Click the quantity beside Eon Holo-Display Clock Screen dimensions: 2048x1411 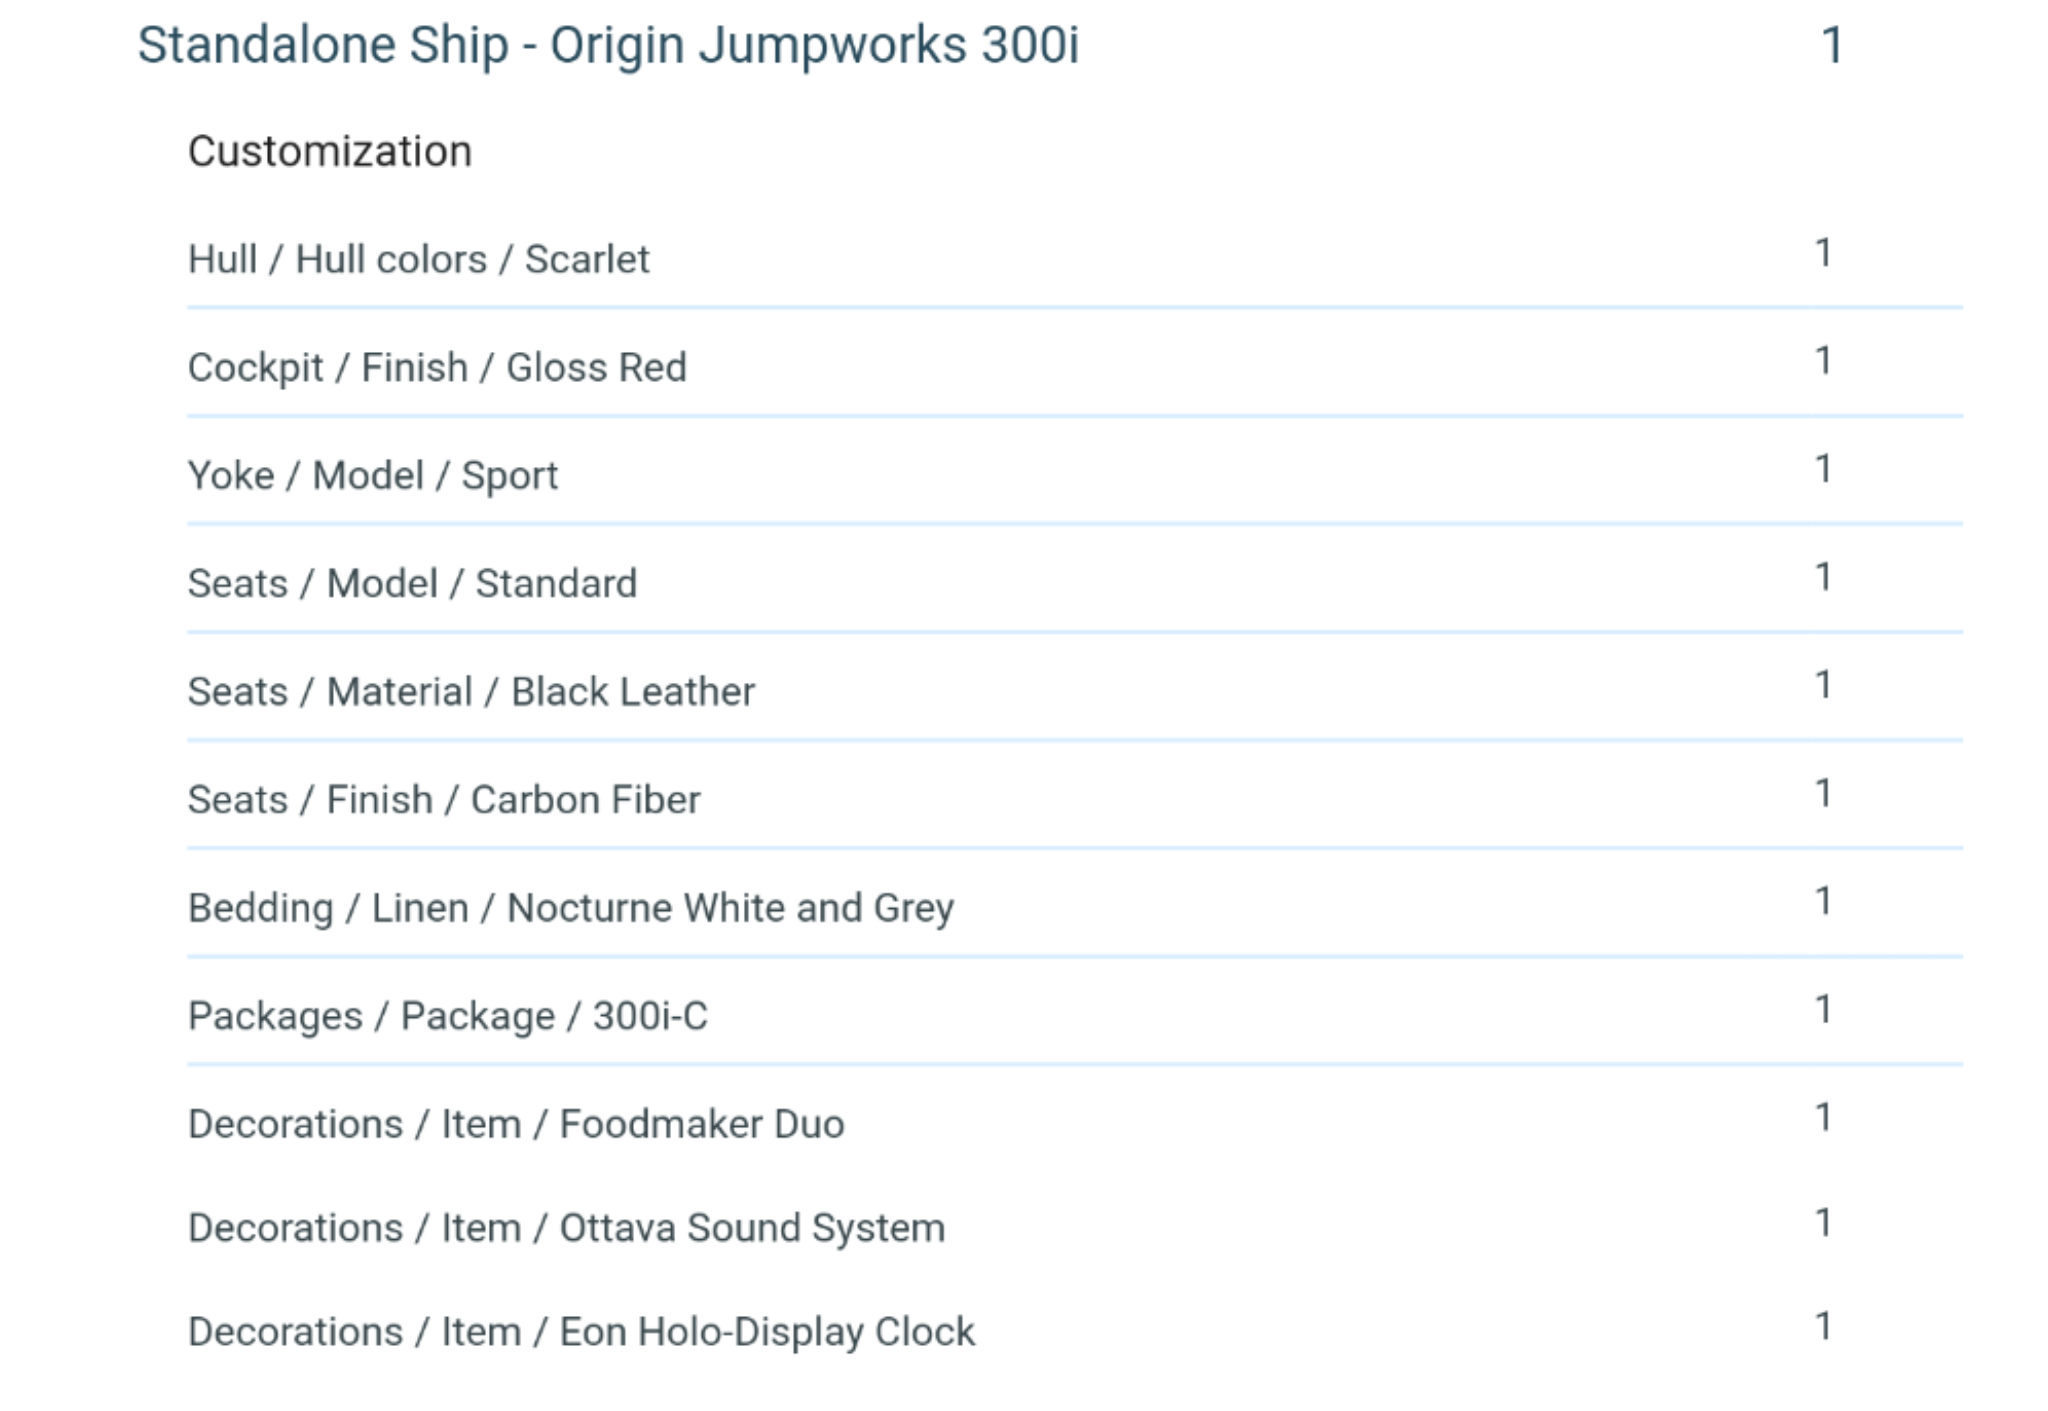(1823, 1326)
